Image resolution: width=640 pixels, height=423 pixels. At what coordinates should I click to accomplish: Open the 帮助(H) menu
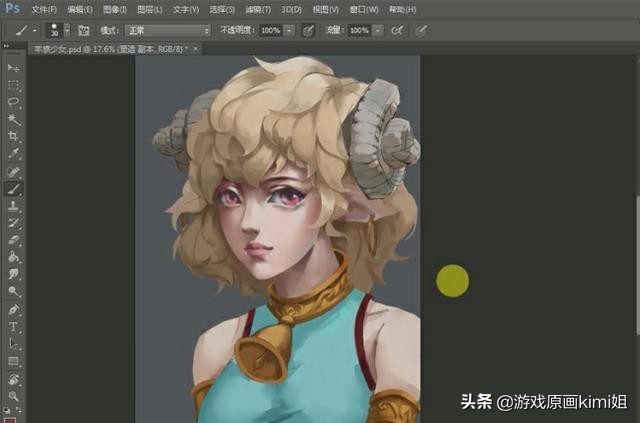pos(402,9)
